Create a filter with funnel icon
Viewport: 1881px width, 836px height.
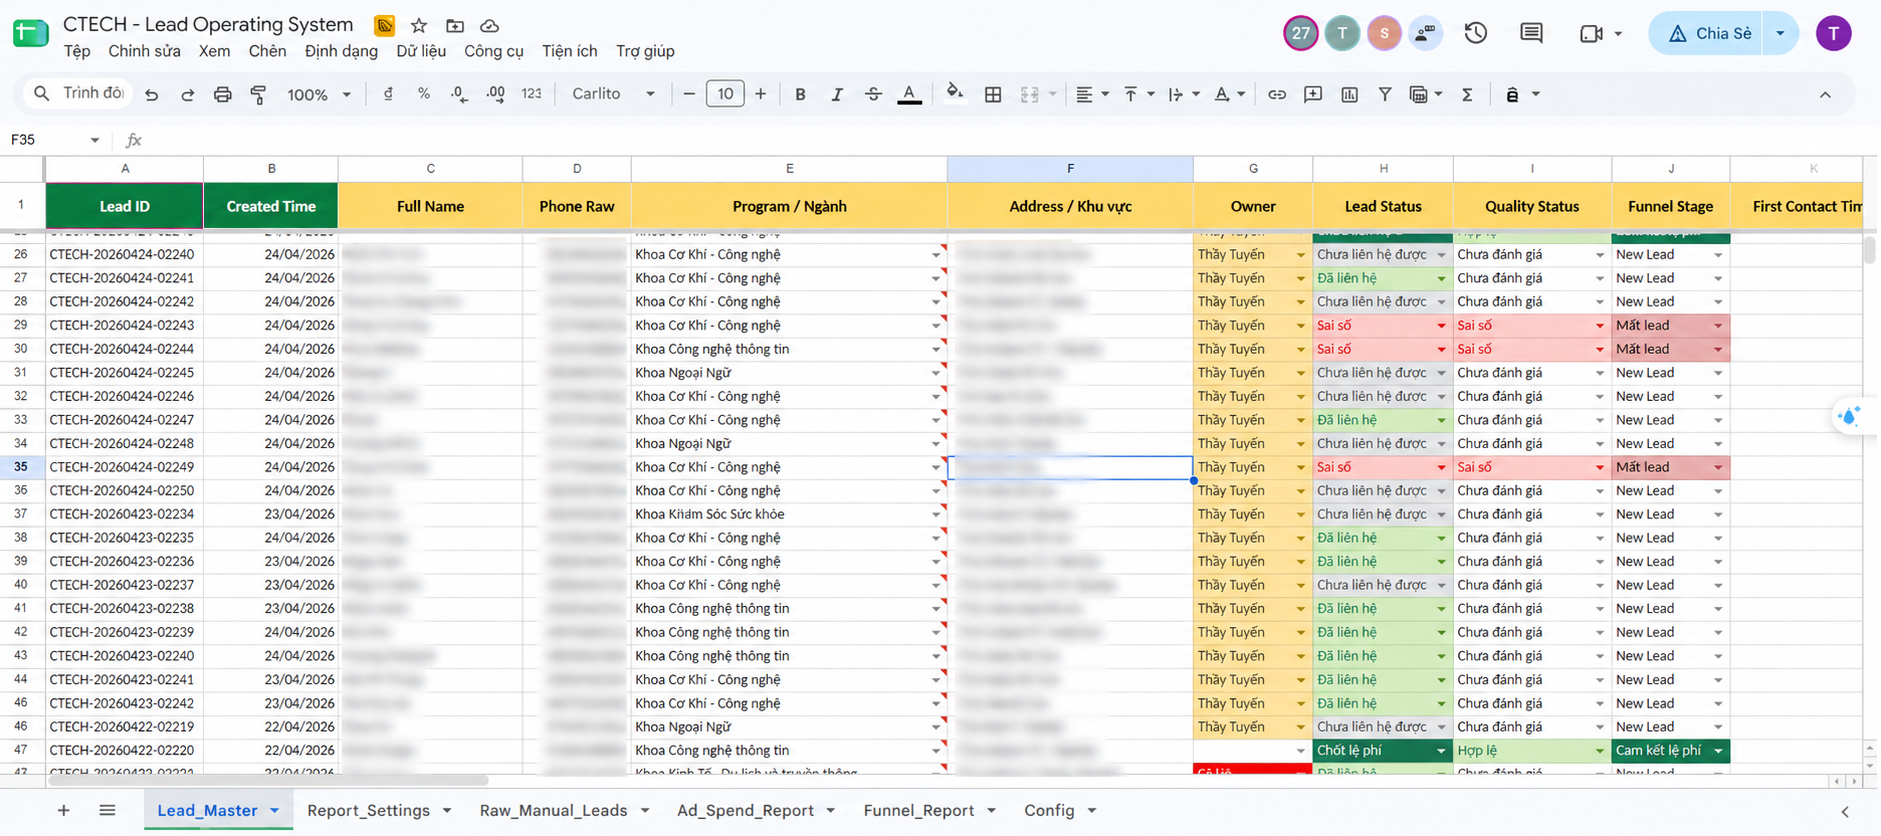(x=1385, y=94)
